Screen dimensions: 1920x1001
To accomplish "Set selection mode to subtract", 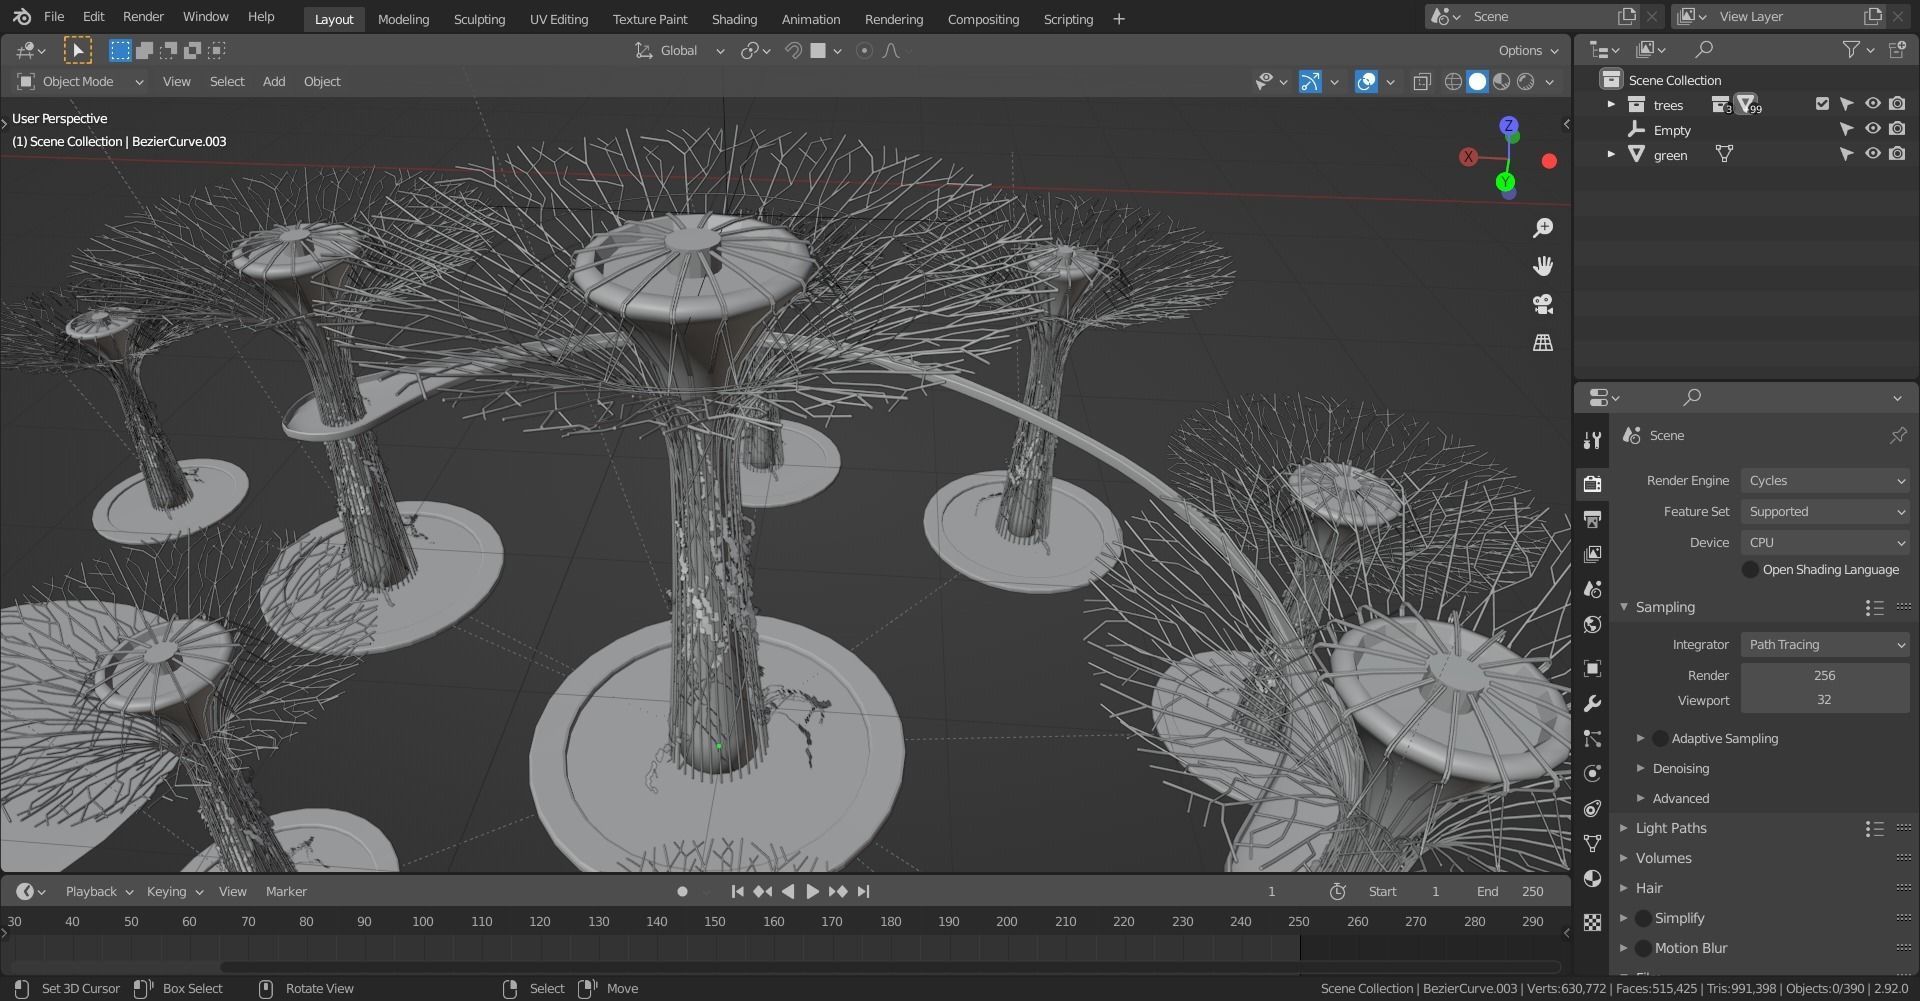I will (168, 50).
